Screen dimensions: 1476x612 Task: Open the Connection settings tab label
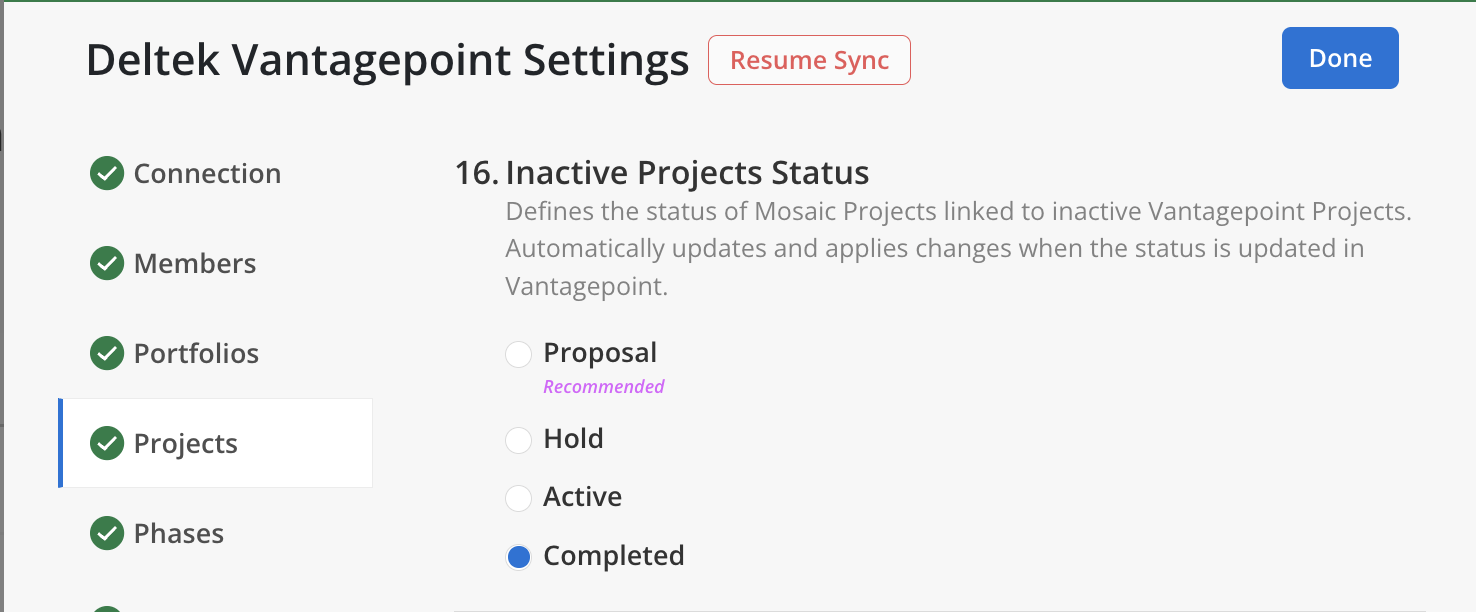(x=207, y=174)
